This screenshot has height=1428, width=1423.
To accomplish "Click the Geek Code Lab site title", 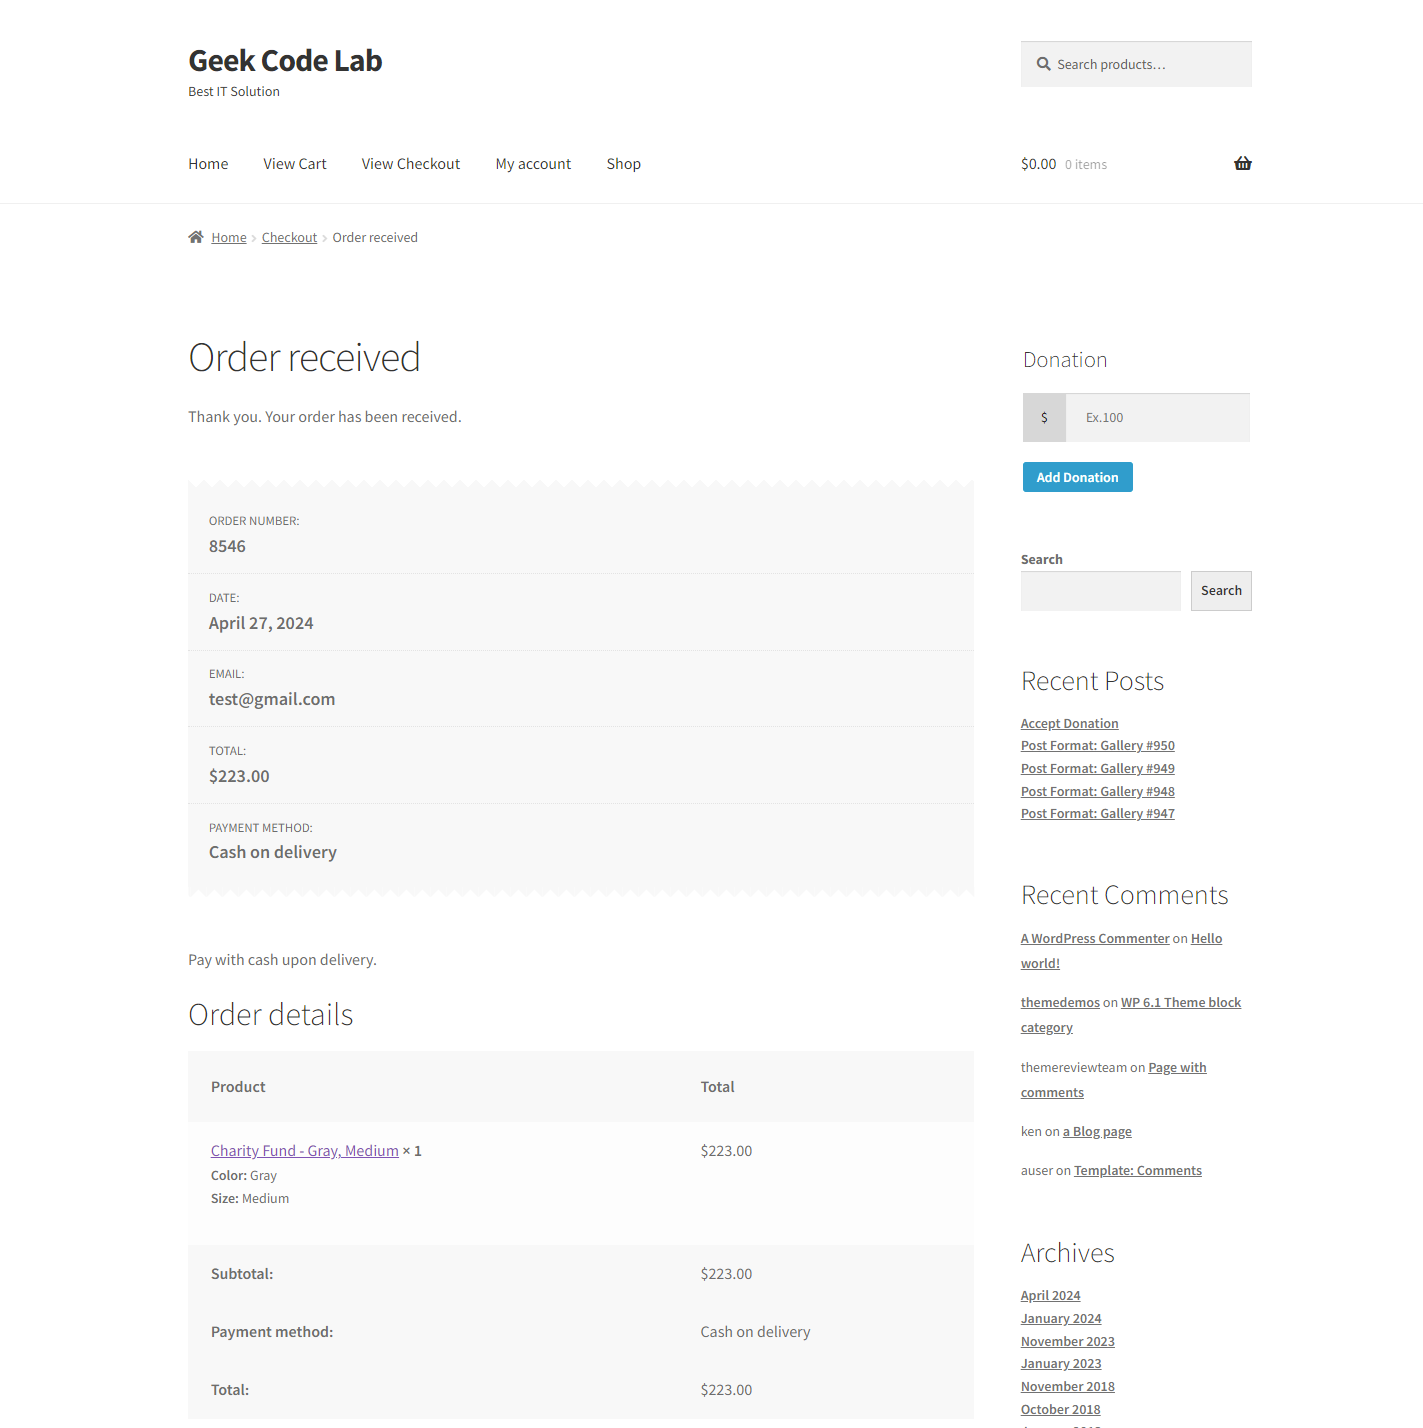I will [285, 61].
